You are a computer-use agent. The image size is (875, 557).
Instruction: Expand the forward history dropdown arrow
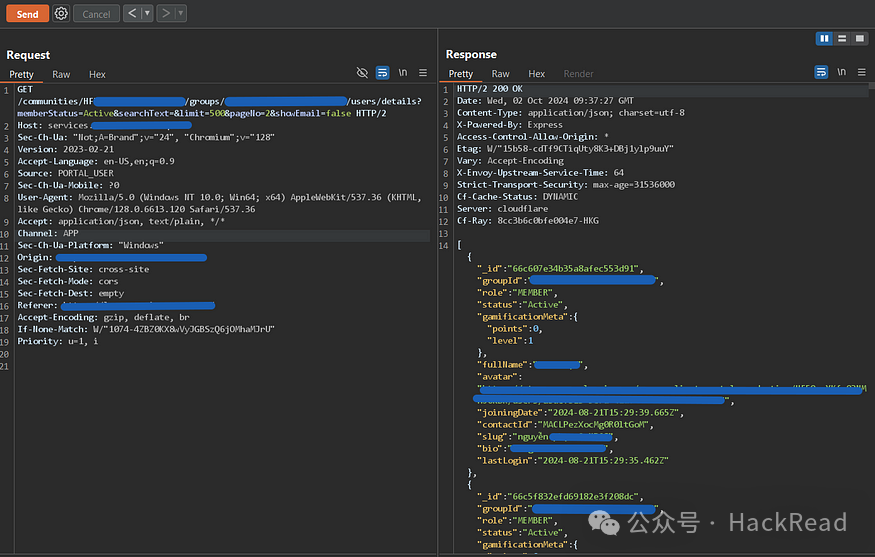coord(179,14)
